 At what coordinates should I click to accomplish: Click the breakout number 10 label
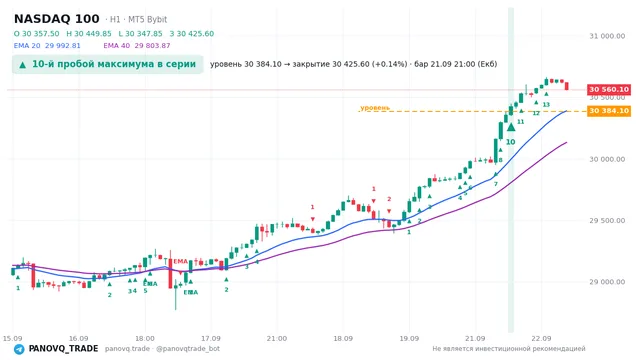click(511, 142)
